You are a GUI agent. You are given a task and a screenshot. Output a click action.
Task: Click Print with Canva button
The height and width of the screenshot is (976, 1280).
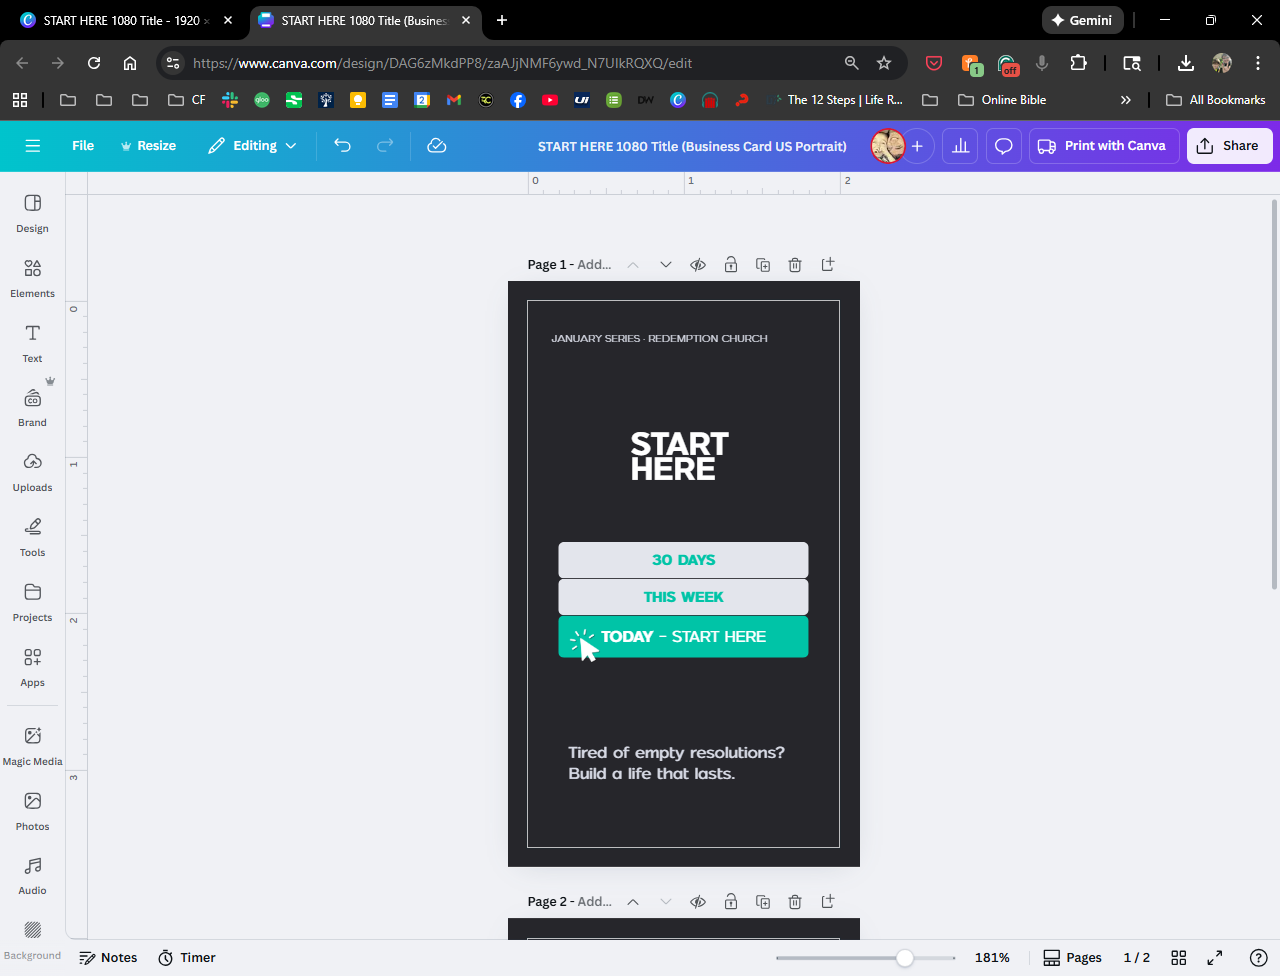click(x=1103, y=146)
